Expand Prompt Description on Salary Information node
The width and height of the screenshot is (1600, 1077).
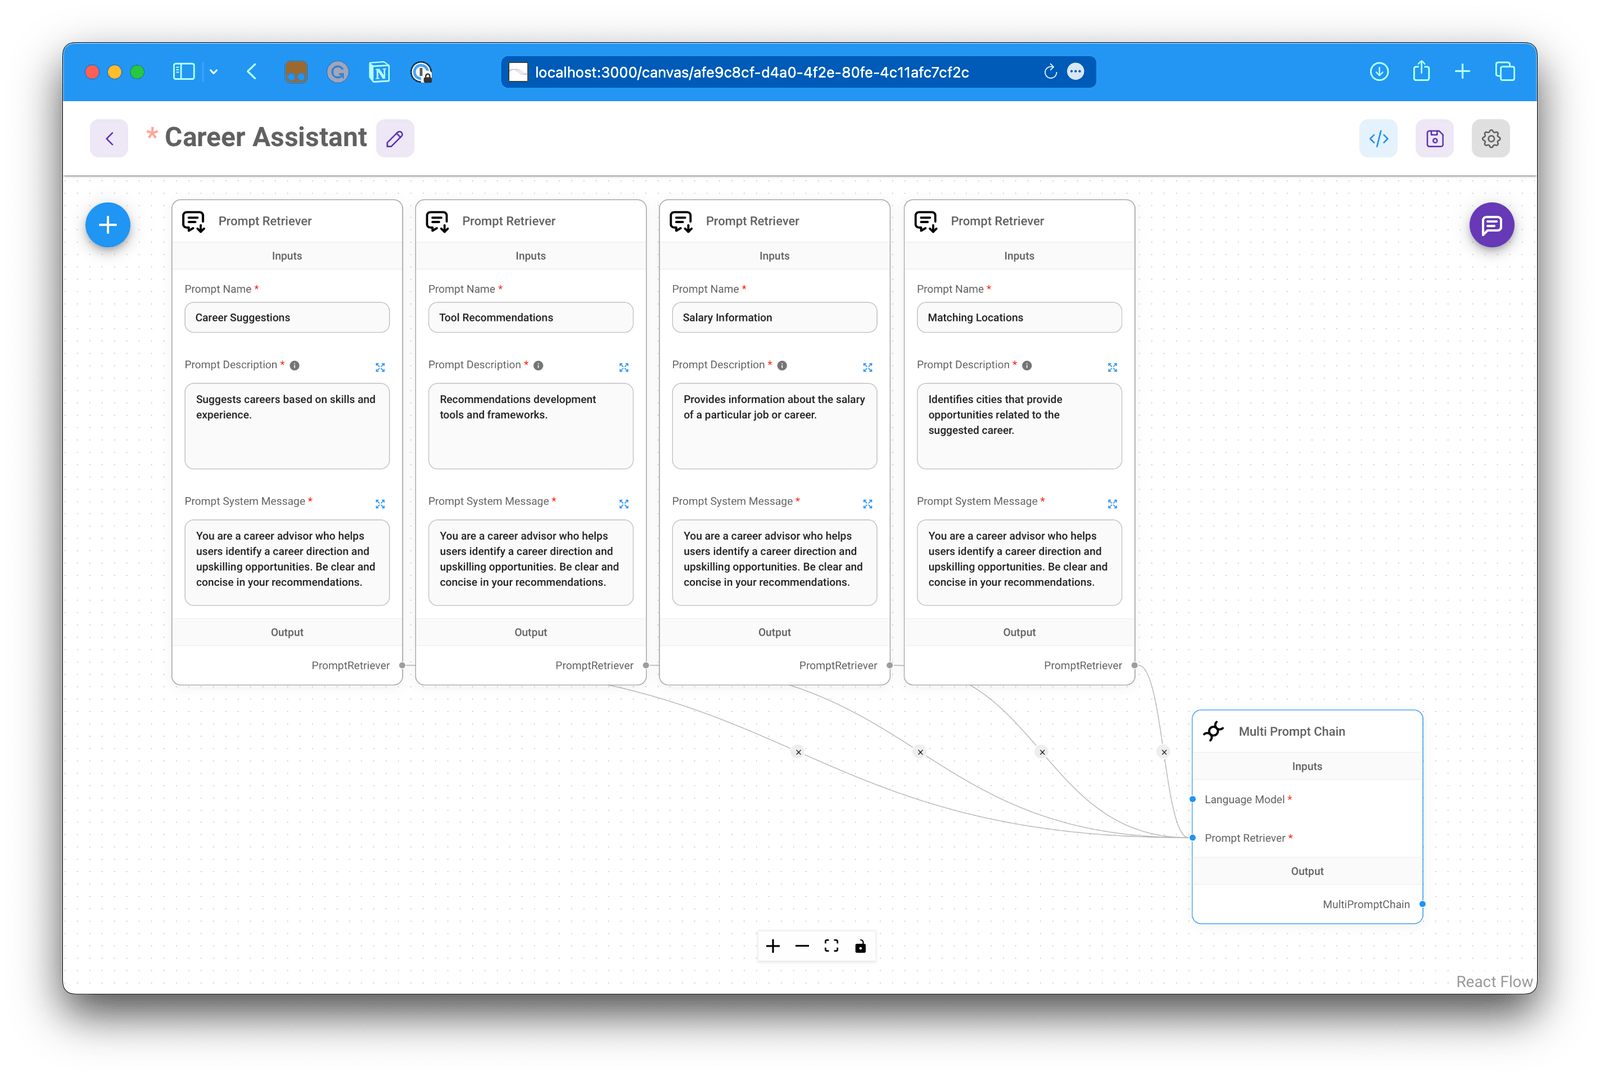pyautogui.click(x=868, y=367)
